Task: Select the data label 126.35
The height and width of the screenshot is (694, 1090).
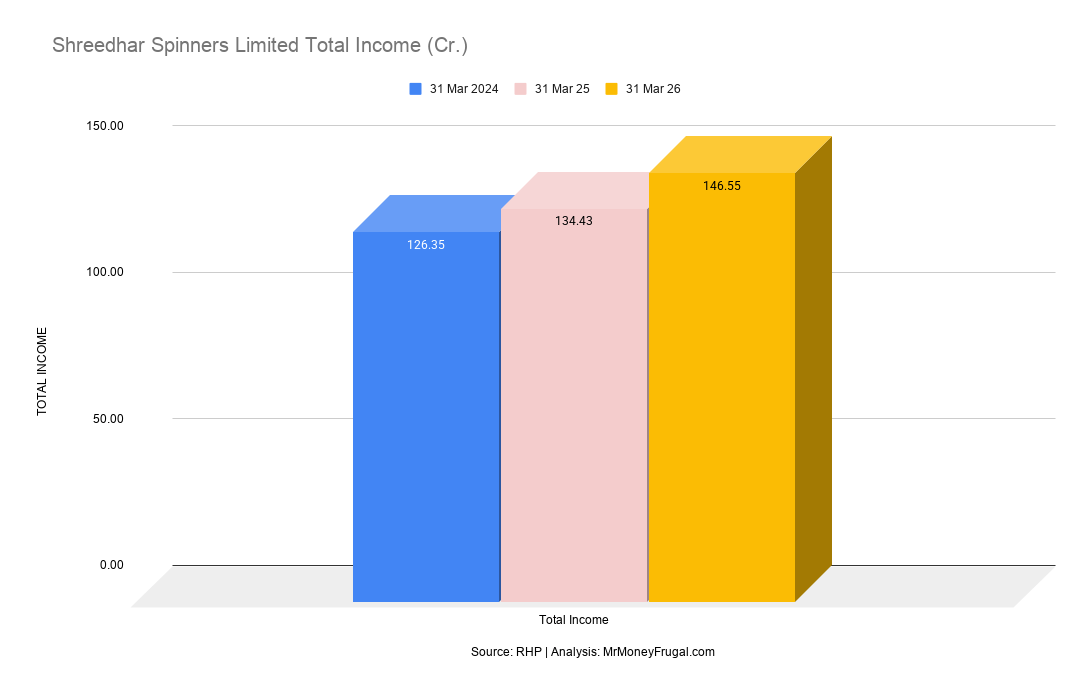Action: click(426, 245)
